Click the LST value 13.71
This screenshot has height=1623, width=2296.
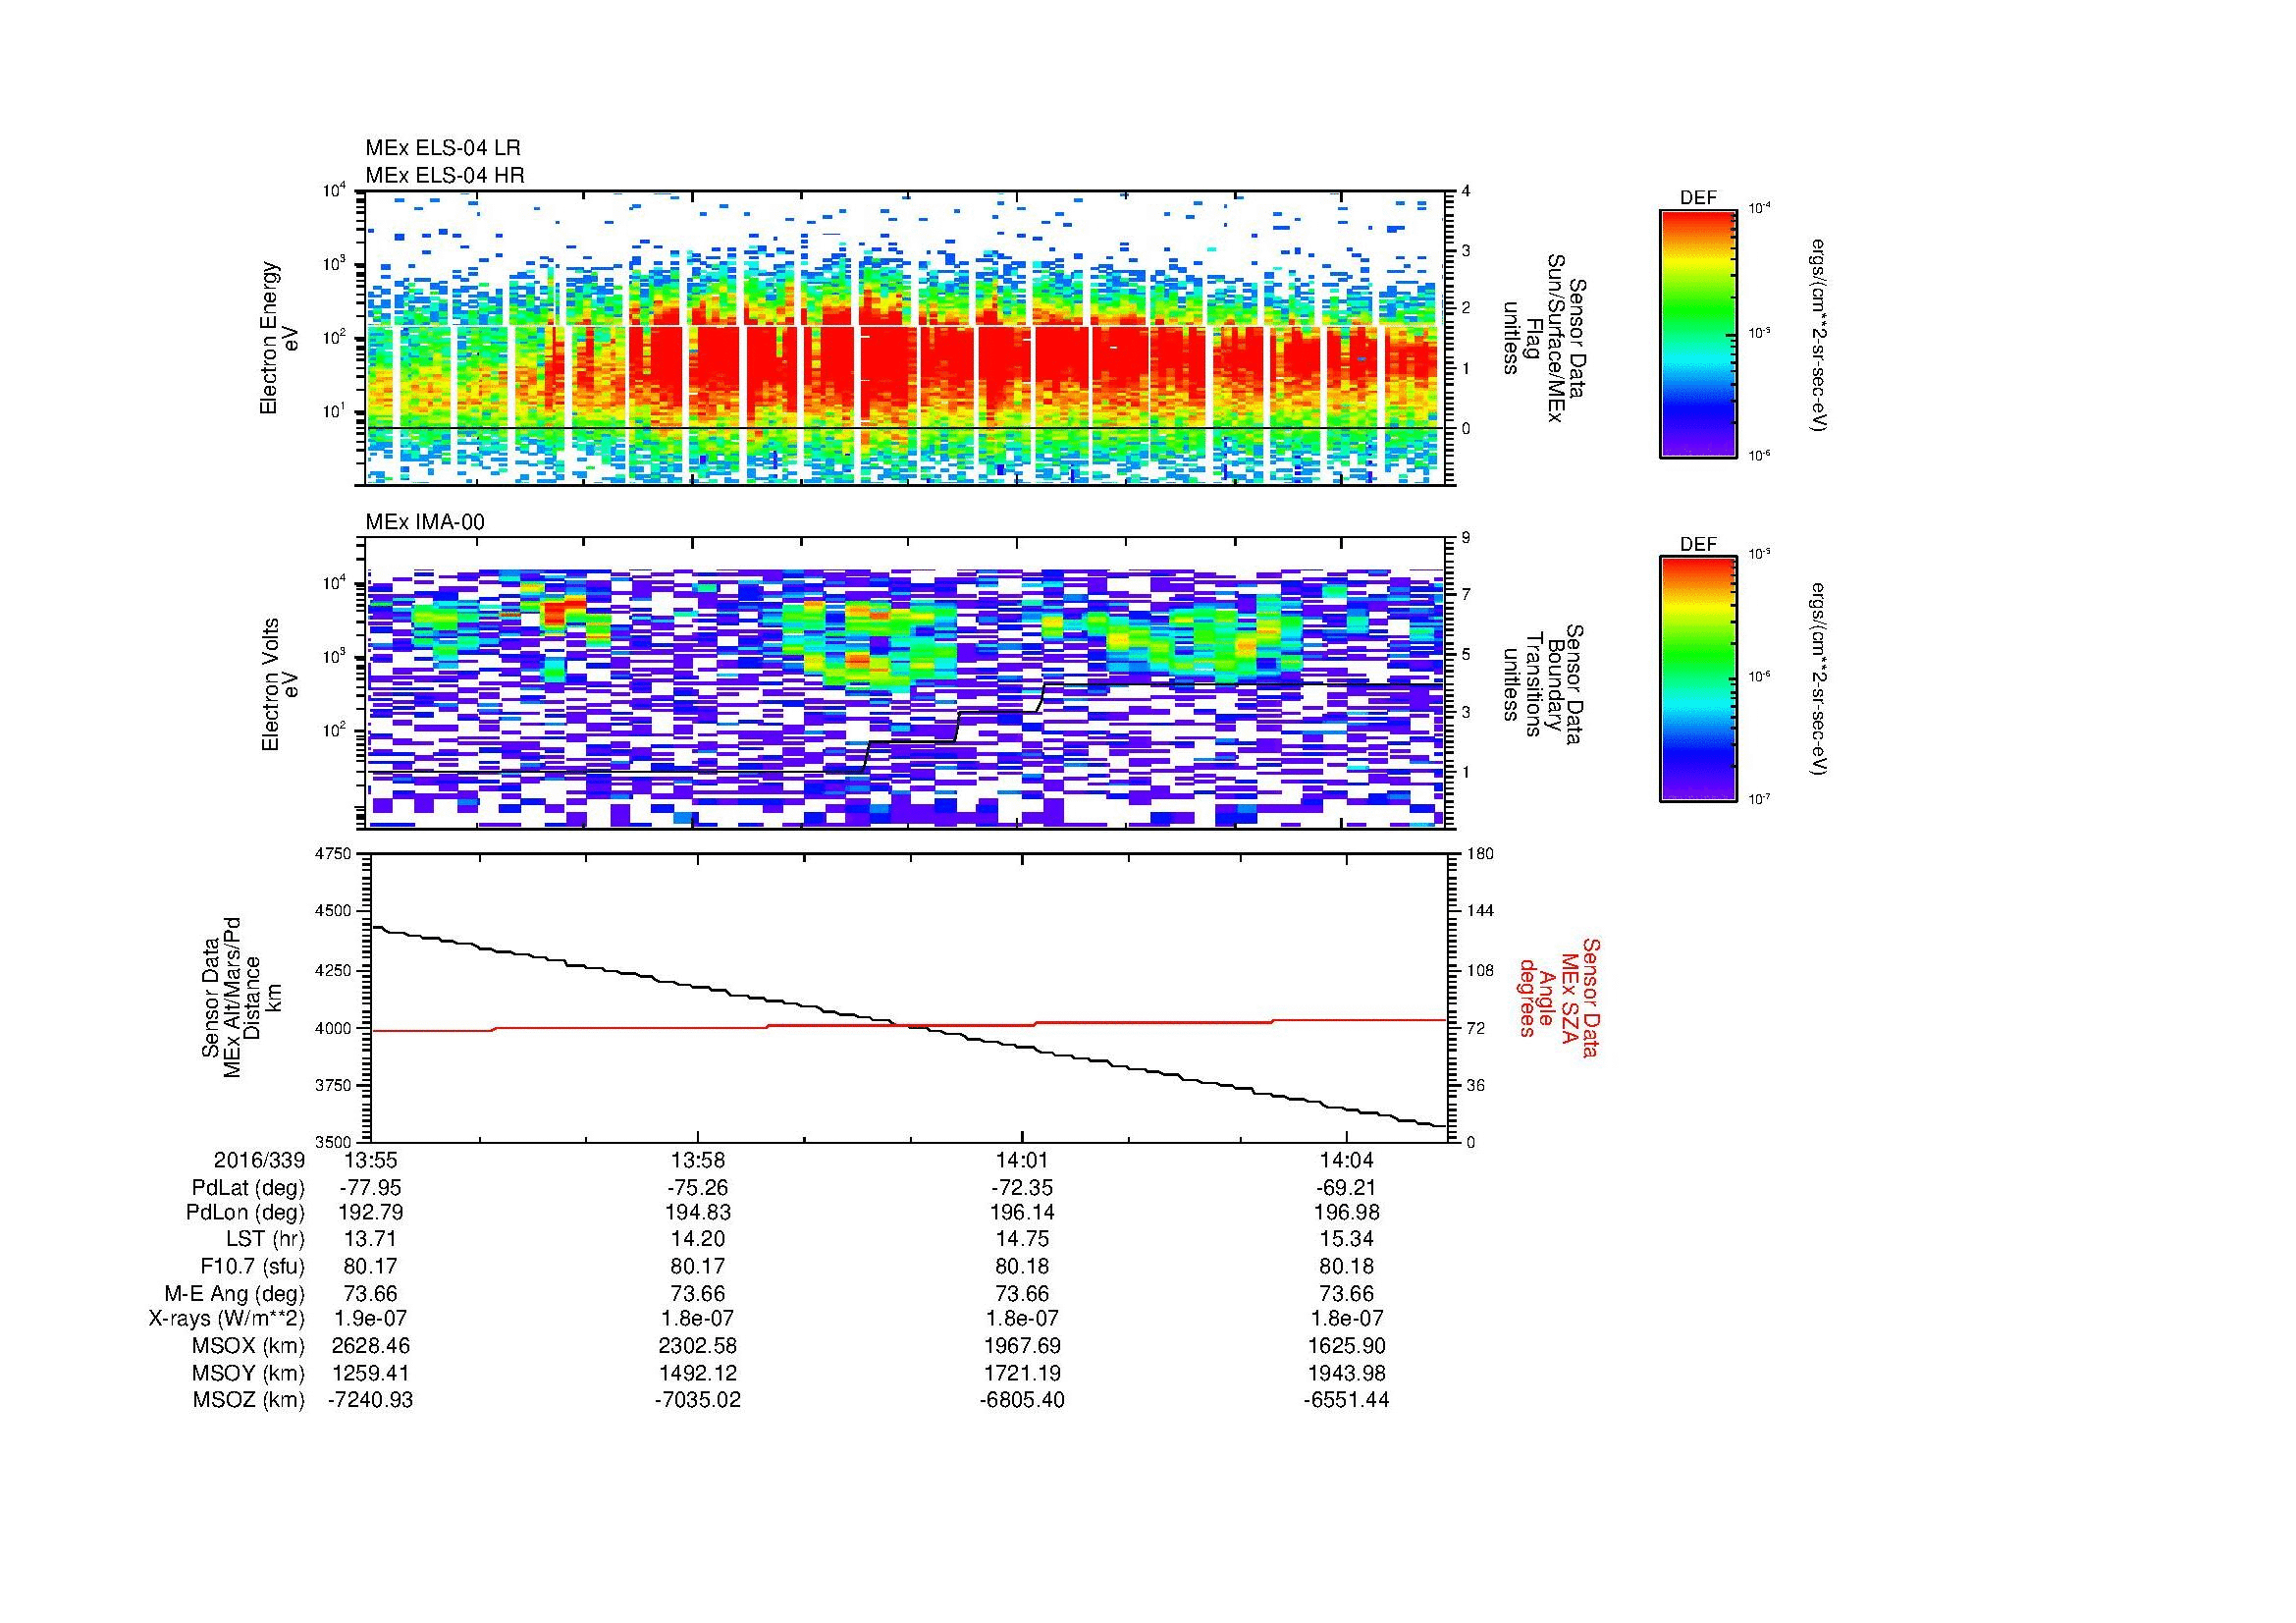click(371, 1240)
